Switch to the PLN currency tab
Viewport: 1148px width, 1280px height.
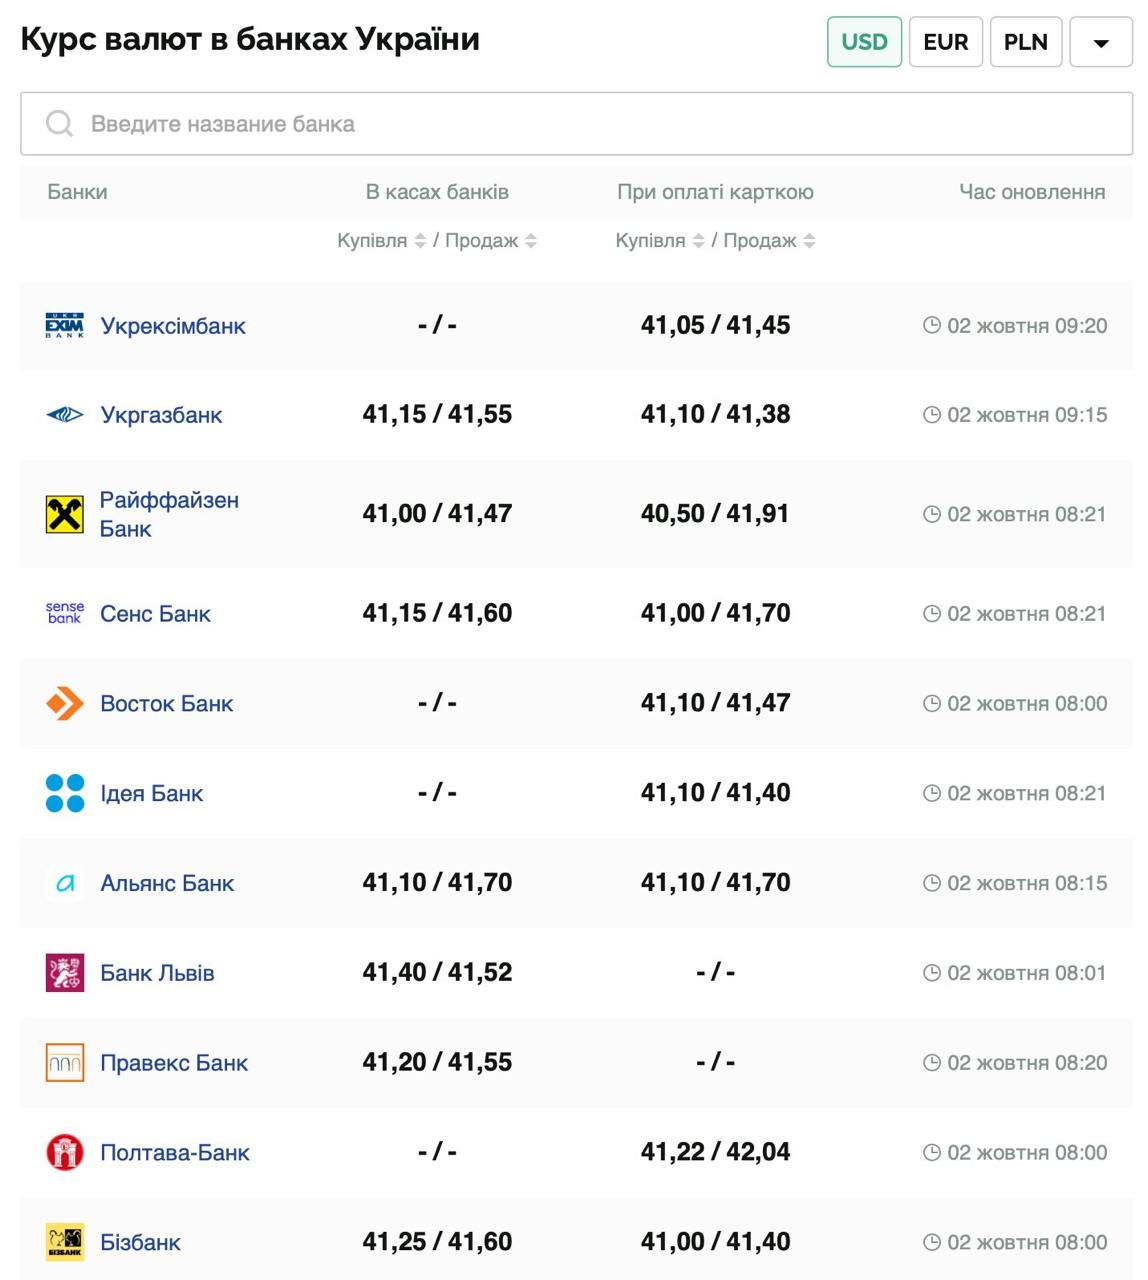pyautogui.click(x=1025, y=42)
